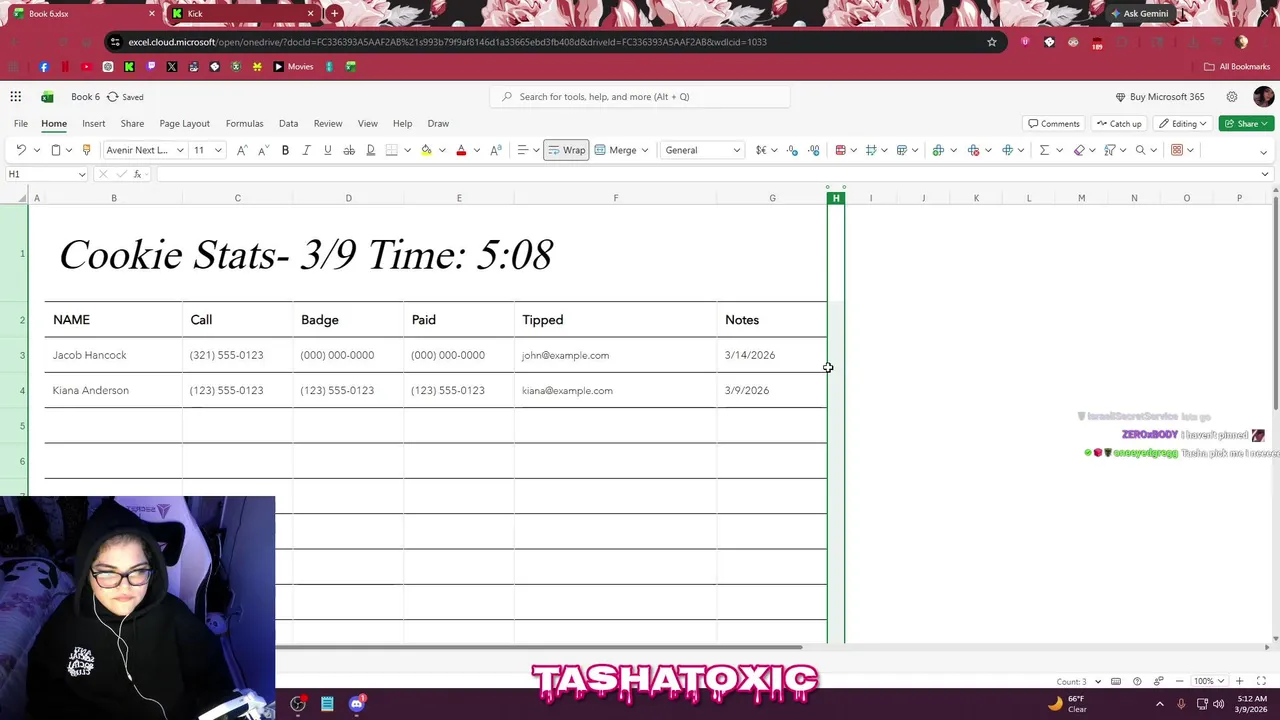Open the cell styles Aa icon

click(496, 150)
